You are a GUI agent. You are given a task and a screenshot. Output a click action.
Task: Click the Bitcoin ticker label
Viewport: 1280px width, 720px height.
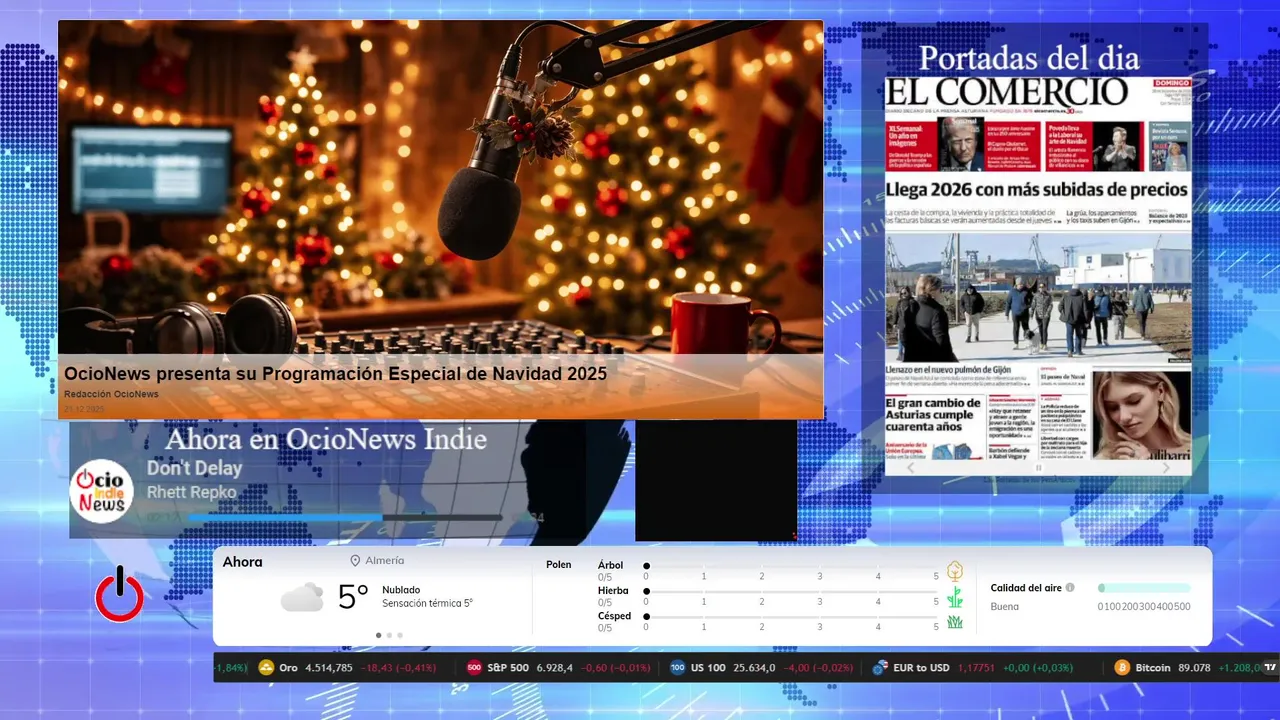point(1153,668)
